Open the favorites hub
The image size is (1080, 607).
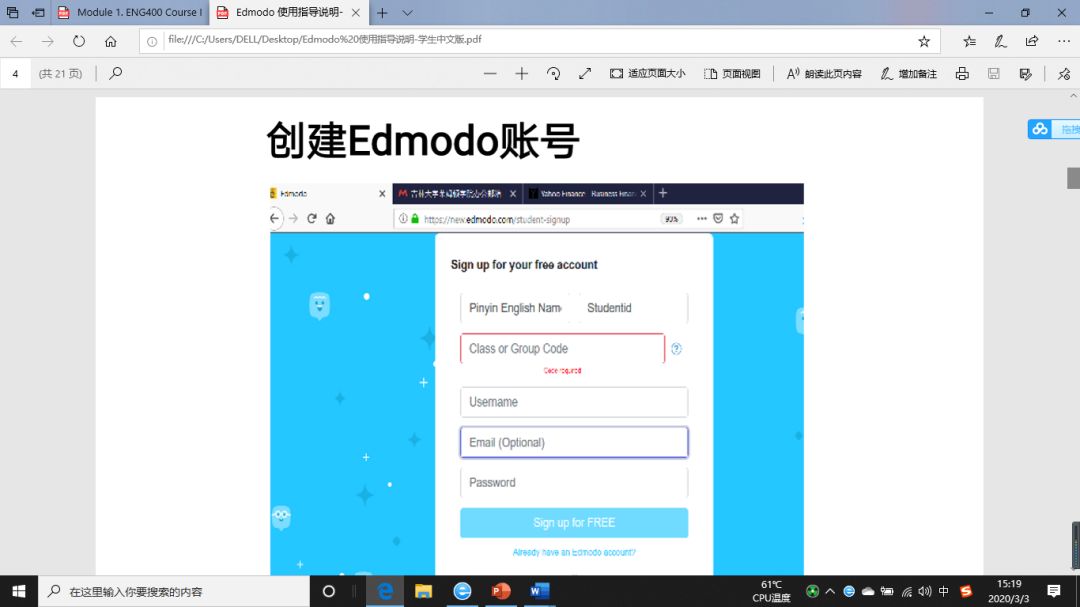coord(969,41)
